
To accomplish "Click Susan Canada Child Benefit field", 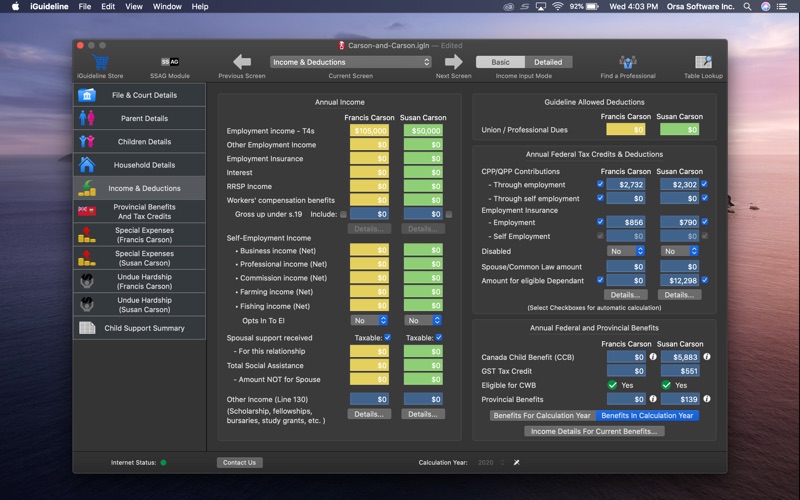I will point(680,357).
